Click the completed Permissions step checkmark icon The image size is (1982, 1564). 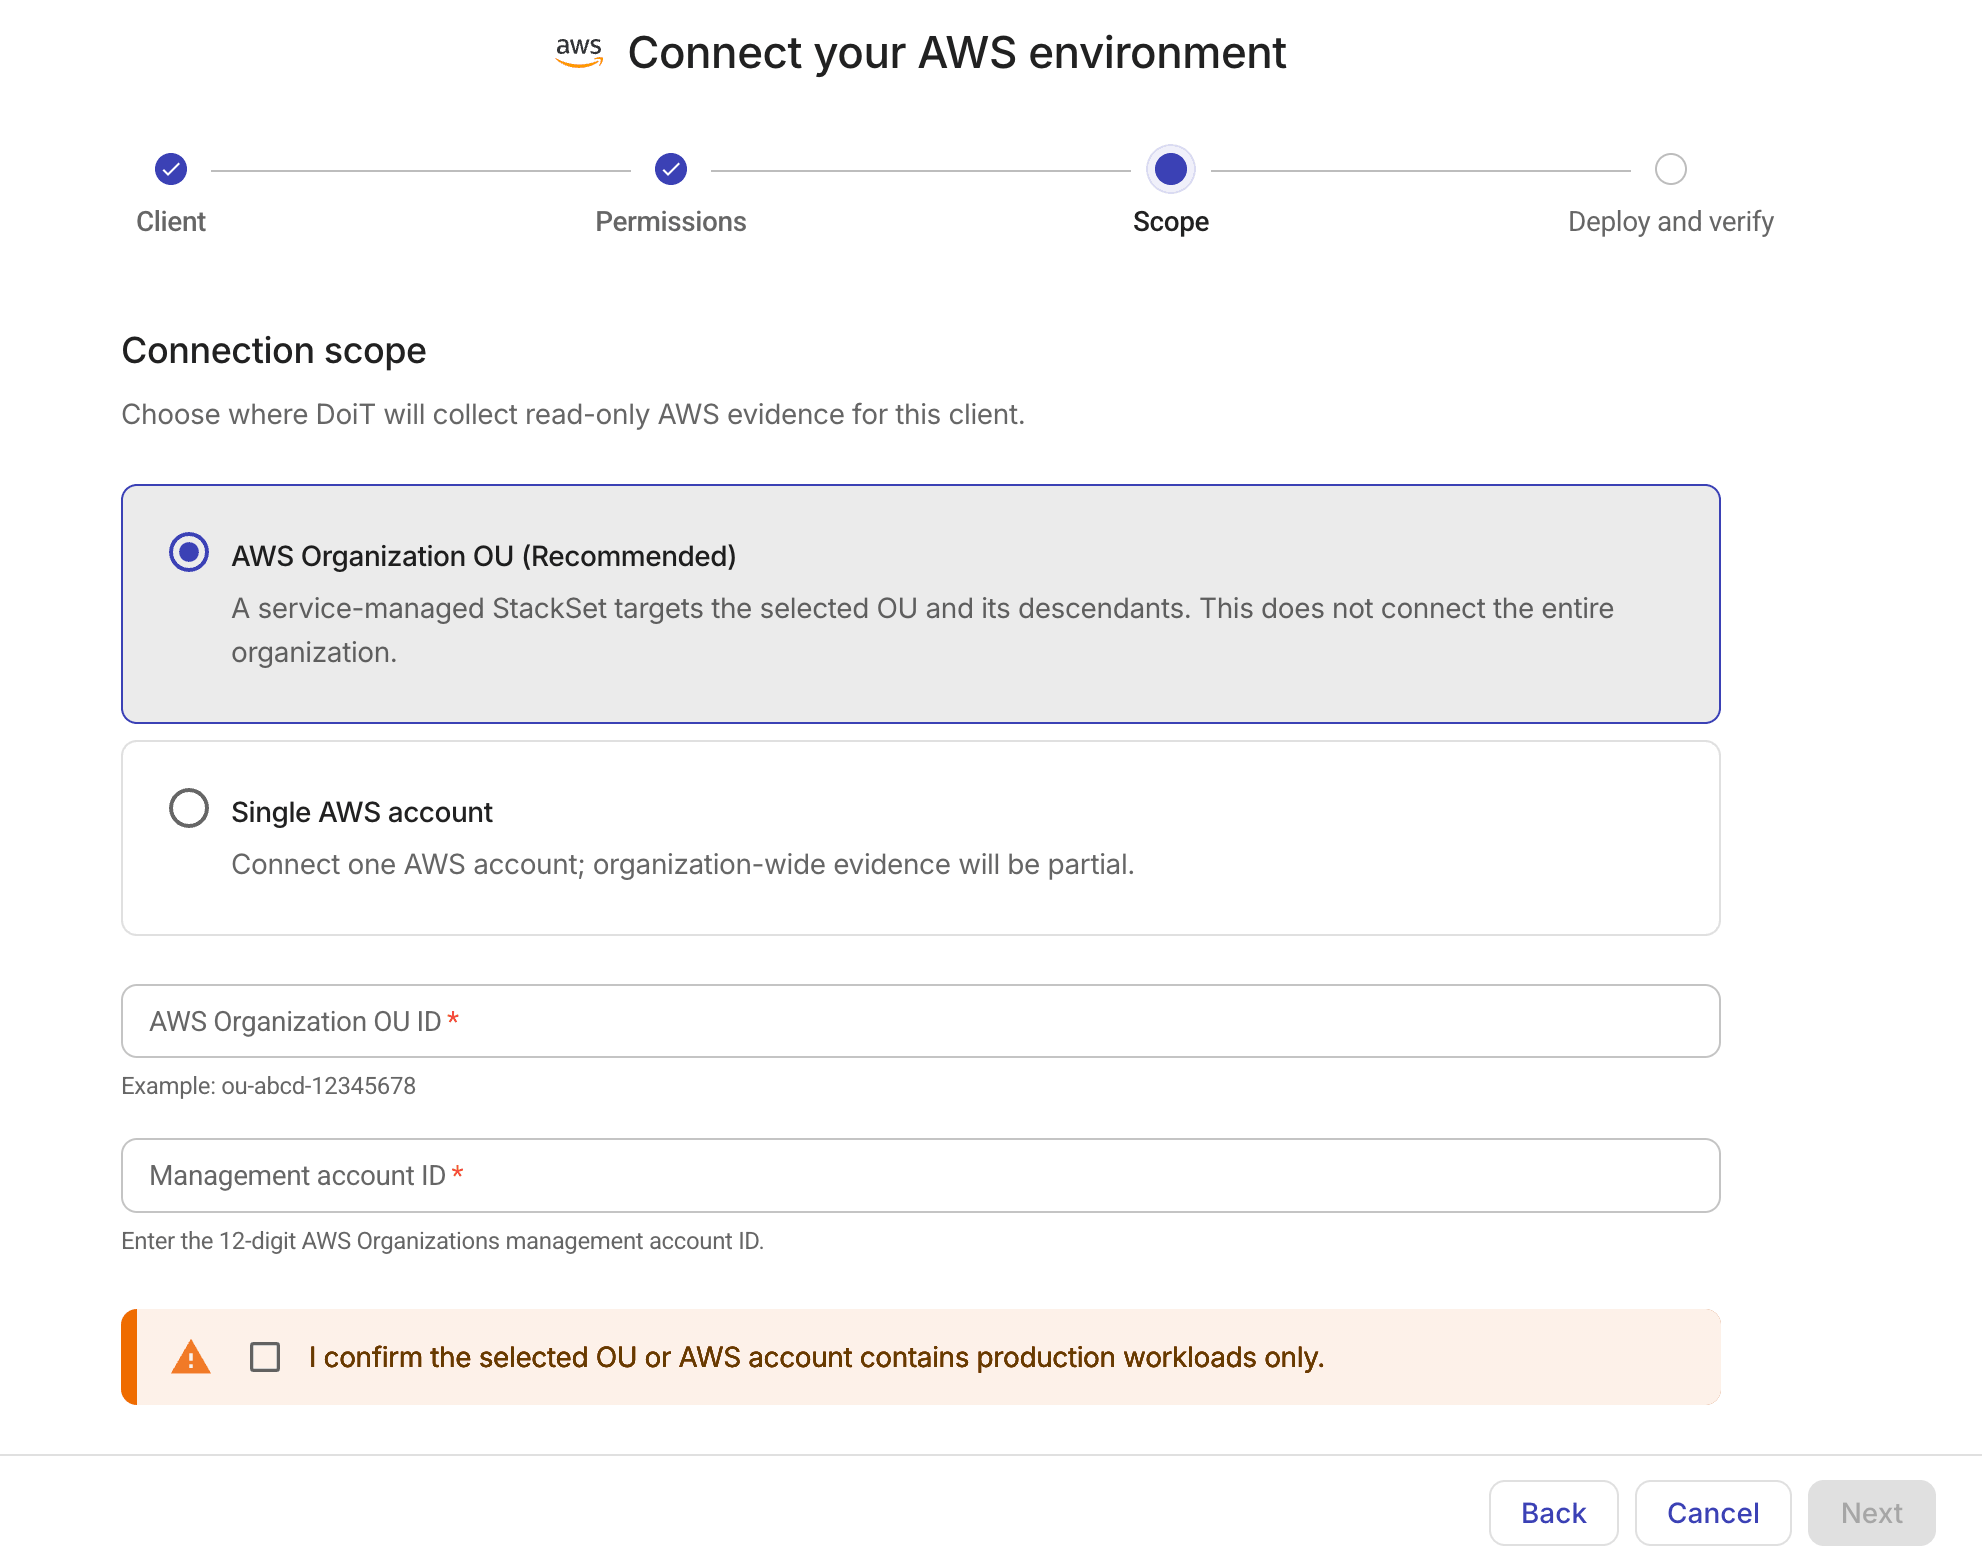[671, 169]
